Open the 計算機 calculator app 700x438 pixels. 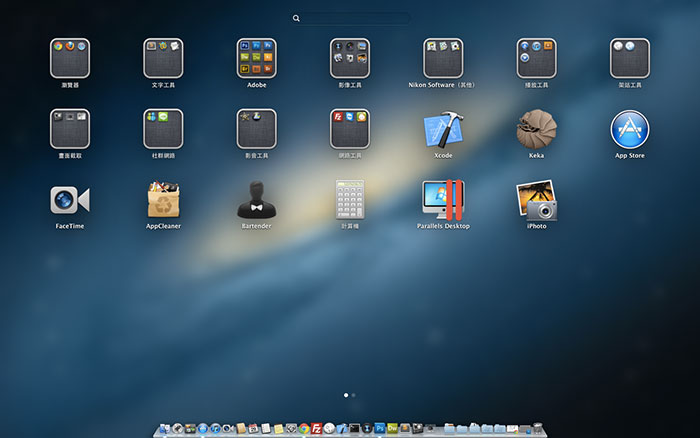(350, 200)
